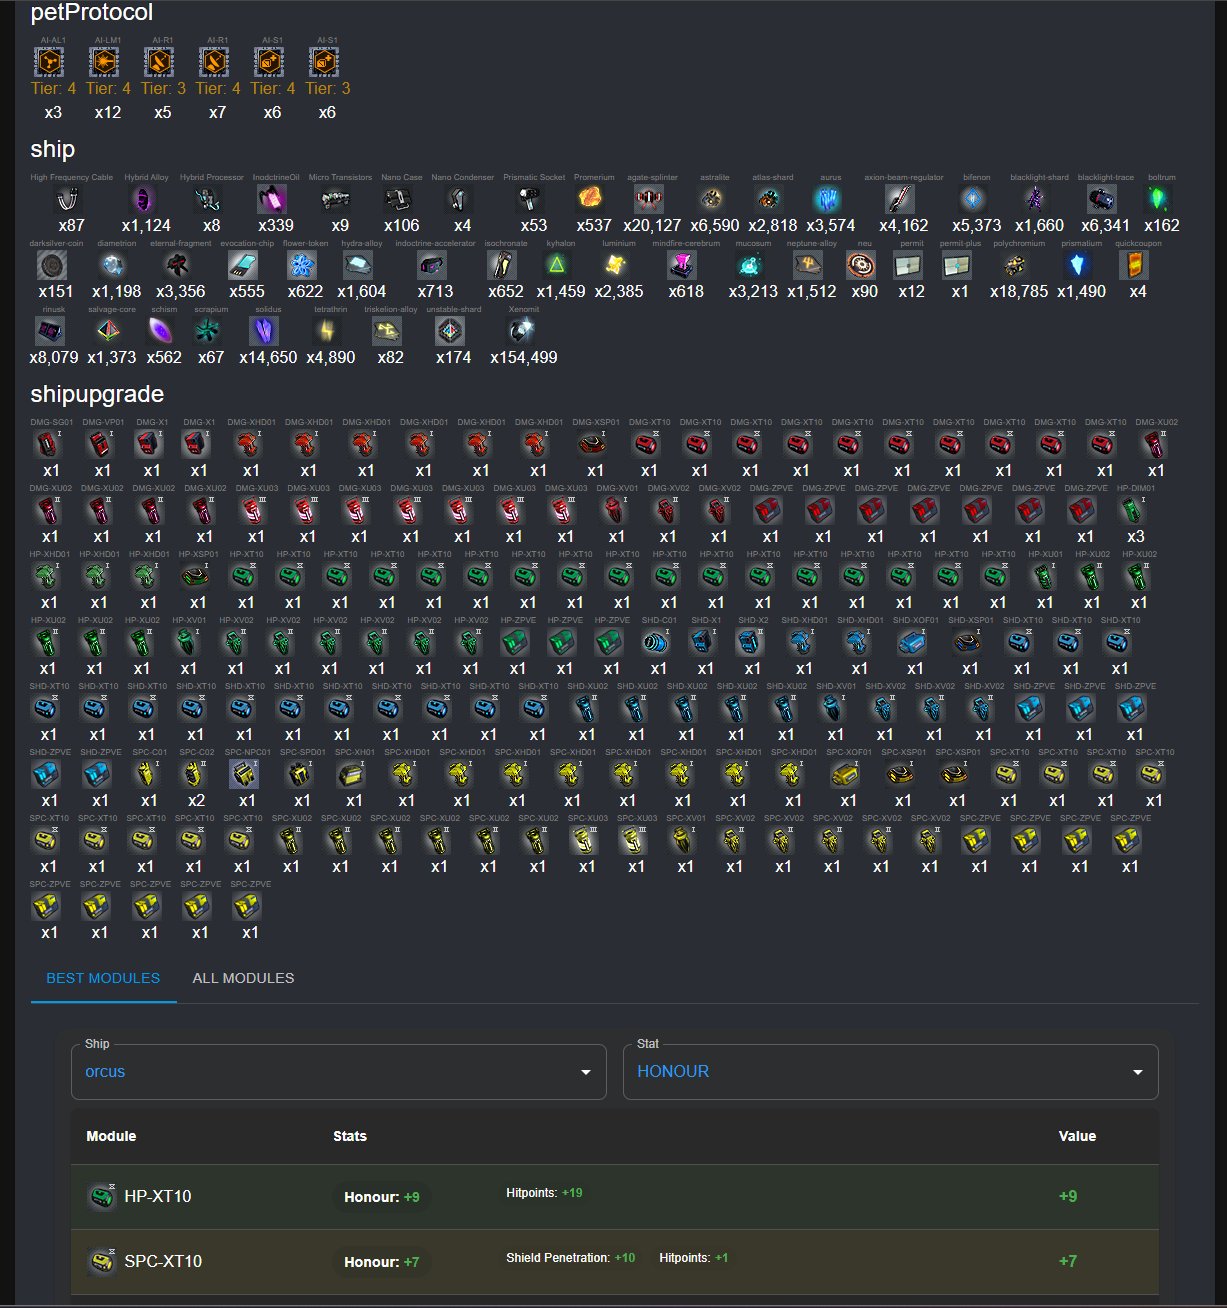
Task: Click the HP-XT10 module row
Action: pyautogui.click(x=614, y=1196)
